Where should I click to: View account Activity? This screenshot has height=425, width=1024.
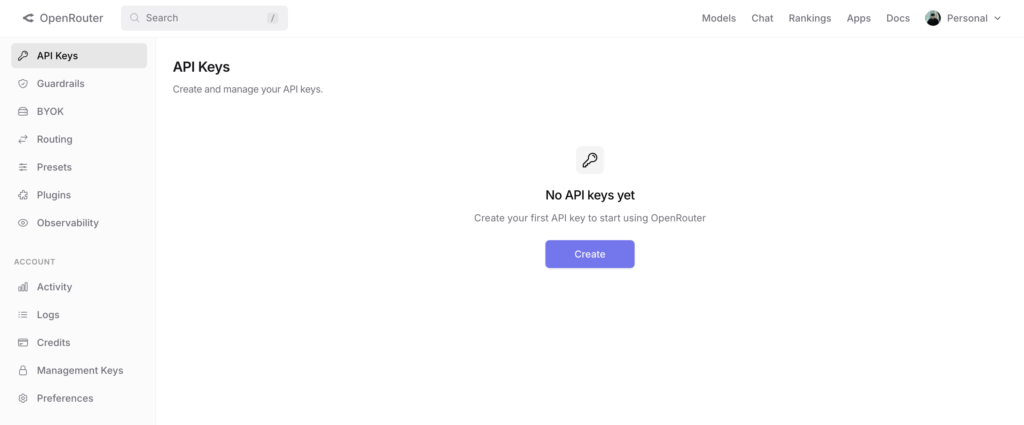(x=79, y=287)
